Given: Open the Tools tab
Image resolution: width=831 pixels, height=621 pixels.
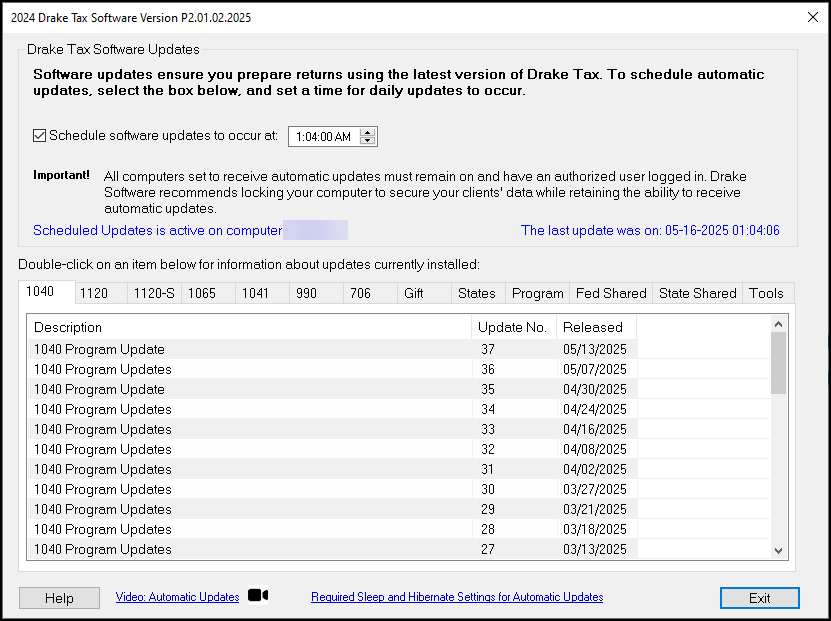Looking at the screenshot, I should pyautogui.click(x=768, y=293).
